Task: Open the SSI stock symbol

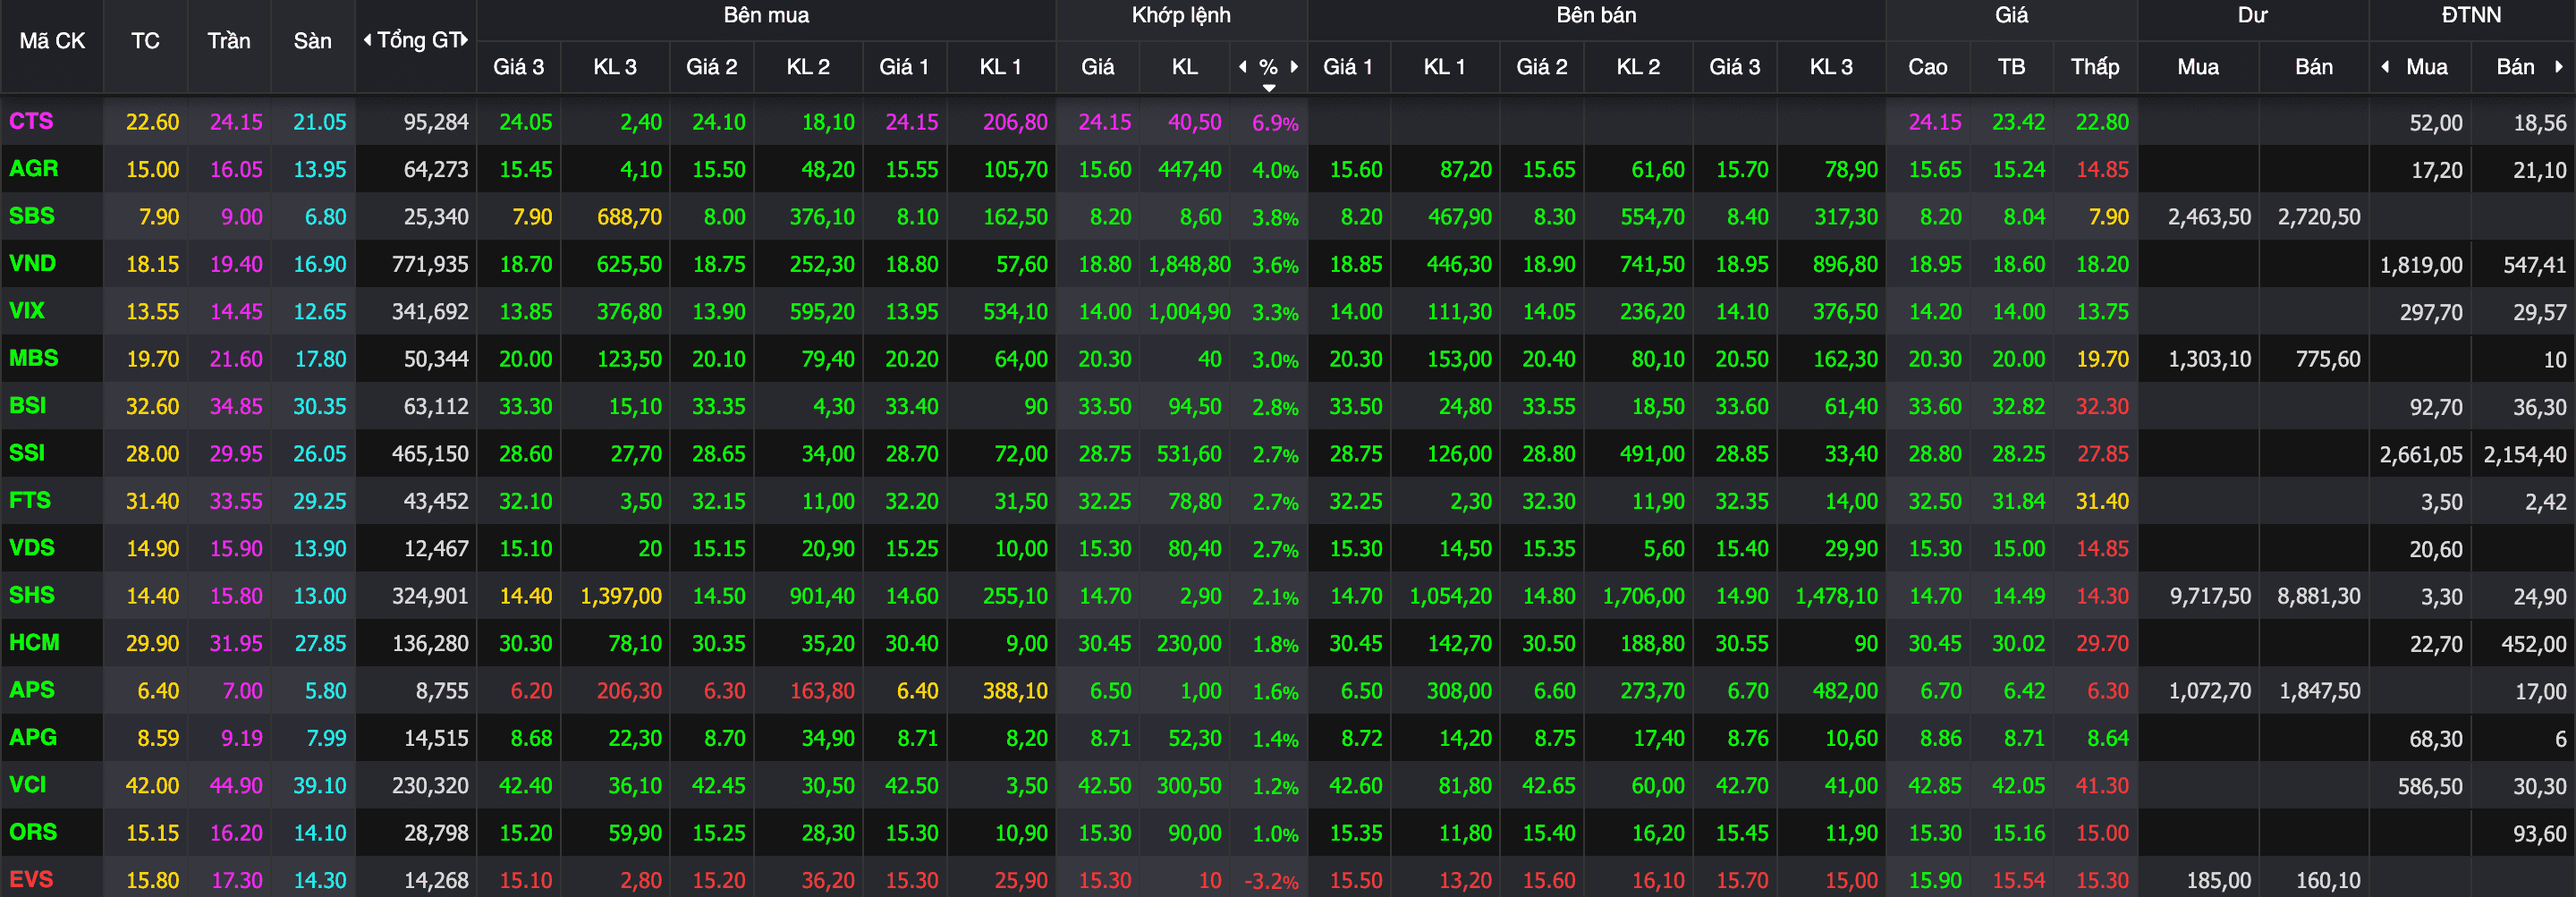Action: pyautogui.click(x=27, y=453)
